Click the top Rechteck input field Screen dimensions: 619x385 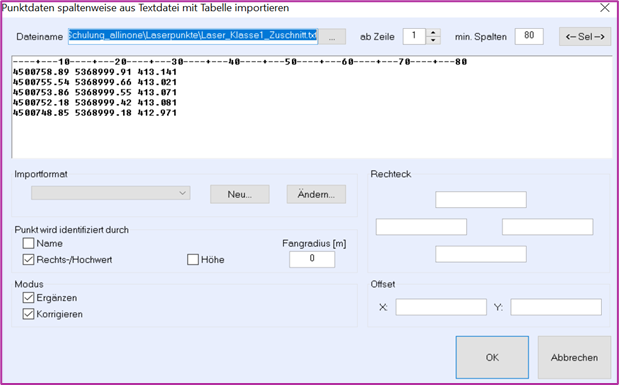[481, 199]
